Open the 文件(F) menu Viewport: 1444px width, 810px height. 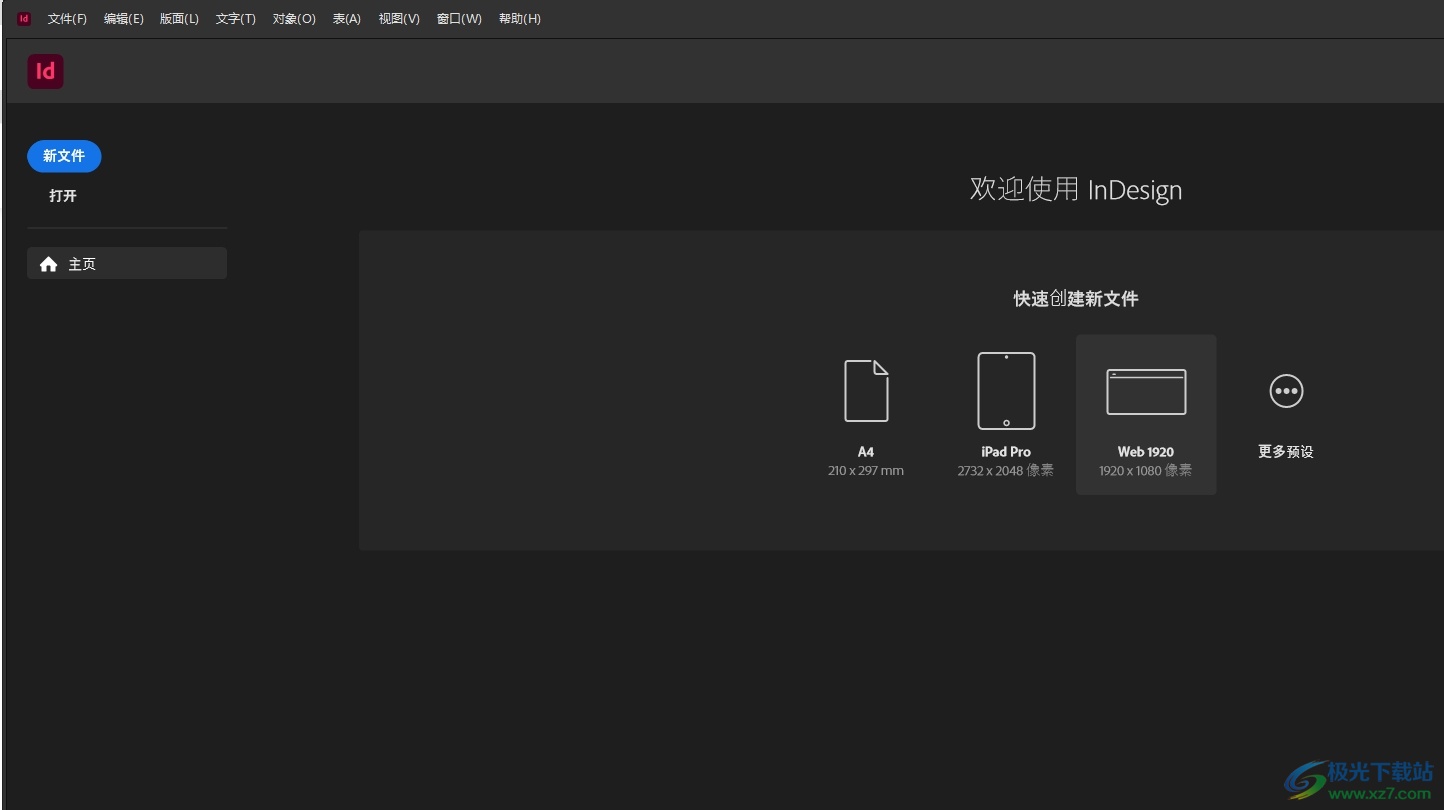tap(67, 19)
